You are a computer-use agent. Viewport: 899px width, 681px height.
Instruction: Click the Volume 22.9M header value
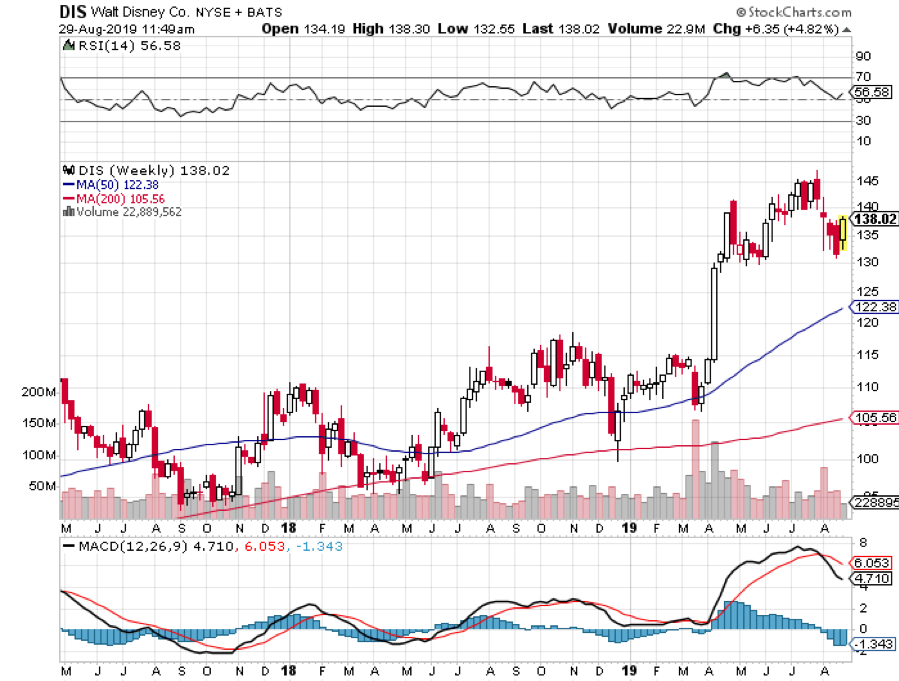pos(656,29)
